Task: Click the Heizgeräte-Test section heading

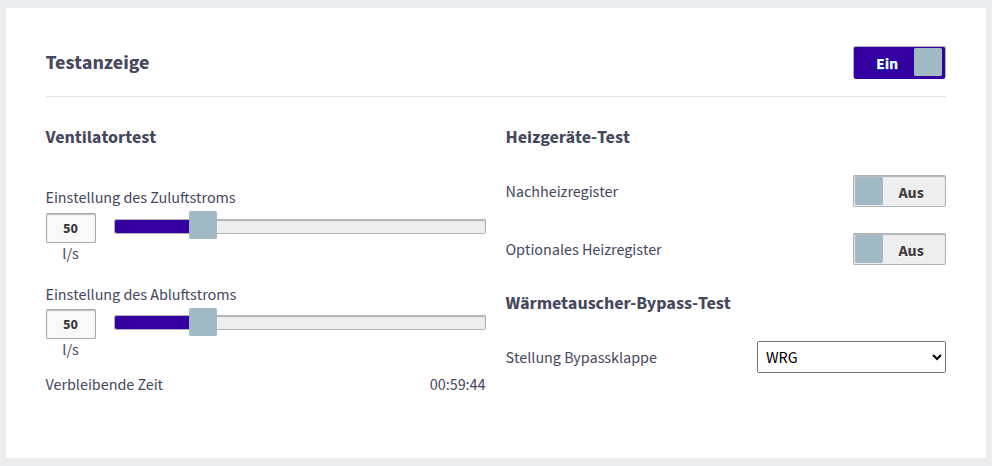Action: point(567,138)
